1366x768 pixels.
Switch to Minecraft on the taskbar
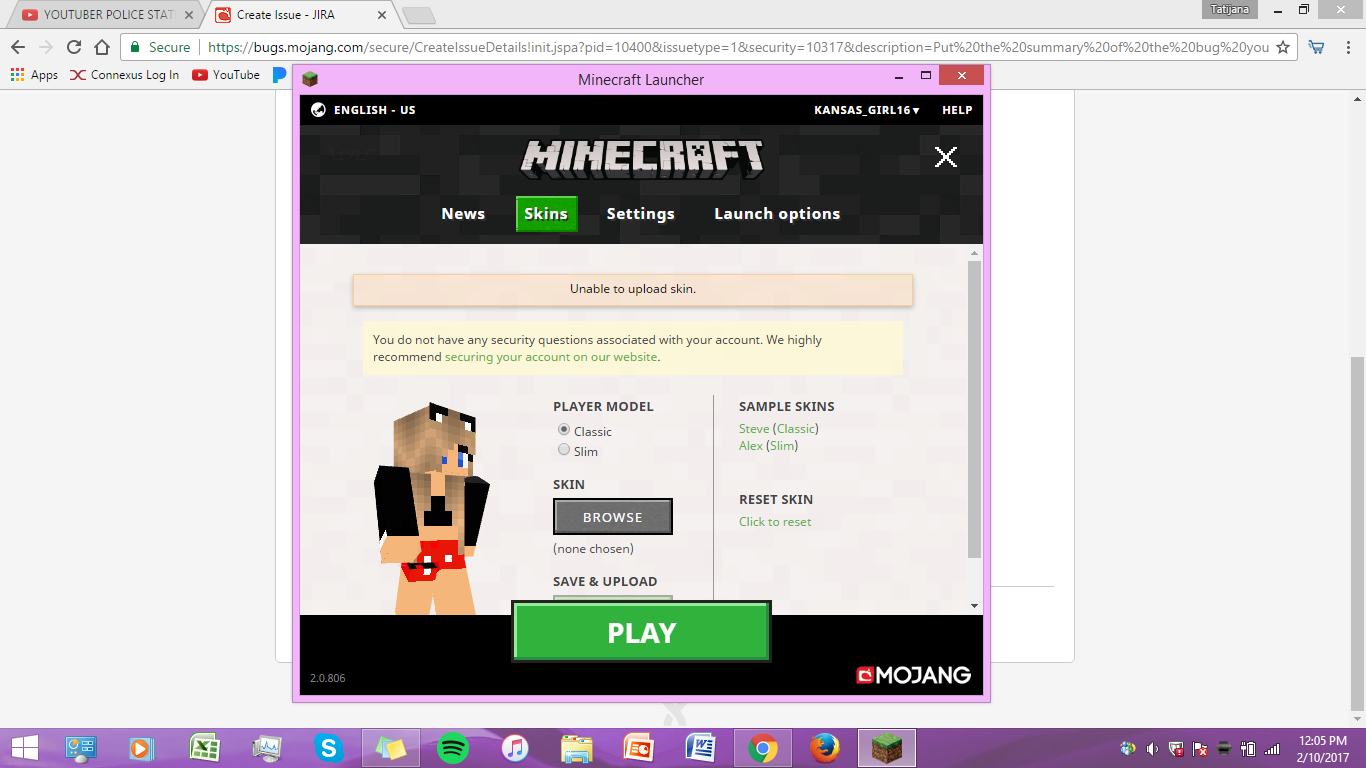click(x=886, y=748)
